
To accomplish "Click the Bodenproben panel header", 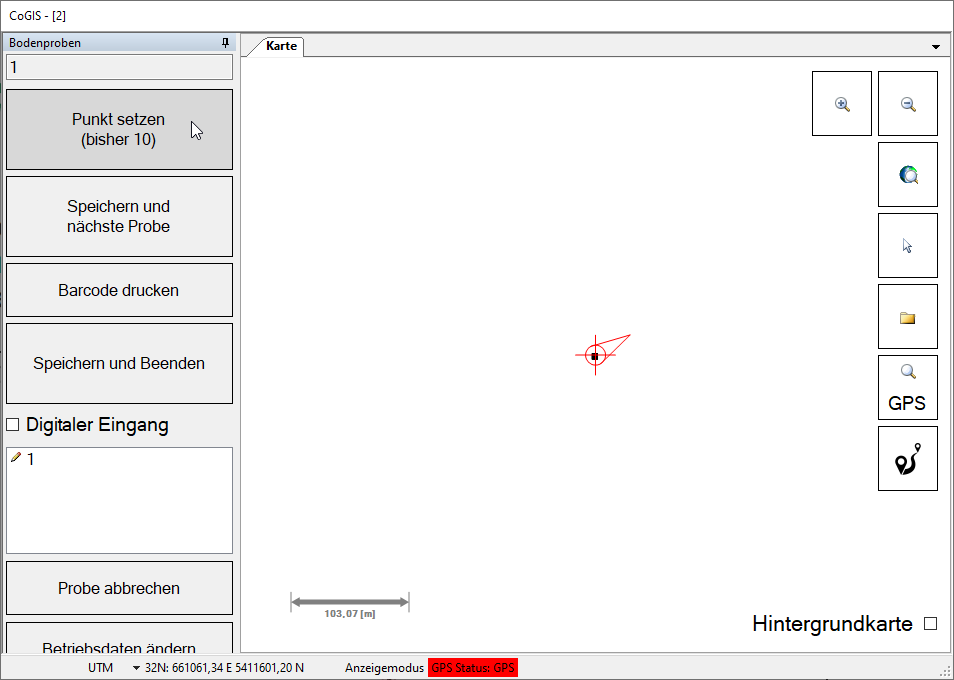I will click(x=44, y=42).
